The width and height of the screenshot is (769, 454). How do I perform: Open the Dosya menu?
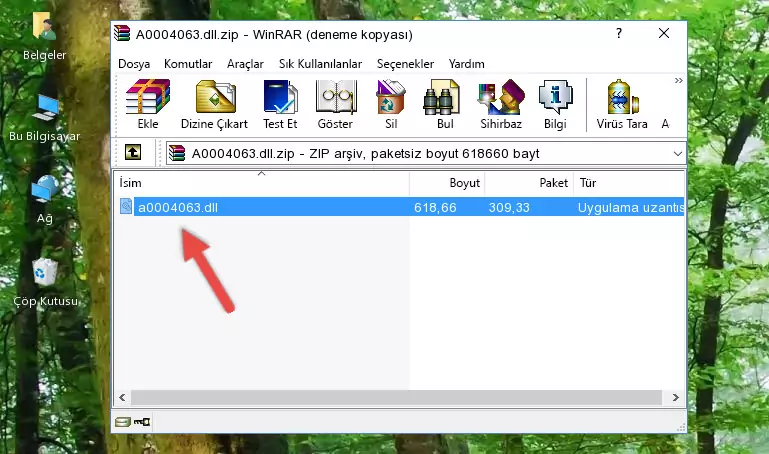(x=134, y=64)
